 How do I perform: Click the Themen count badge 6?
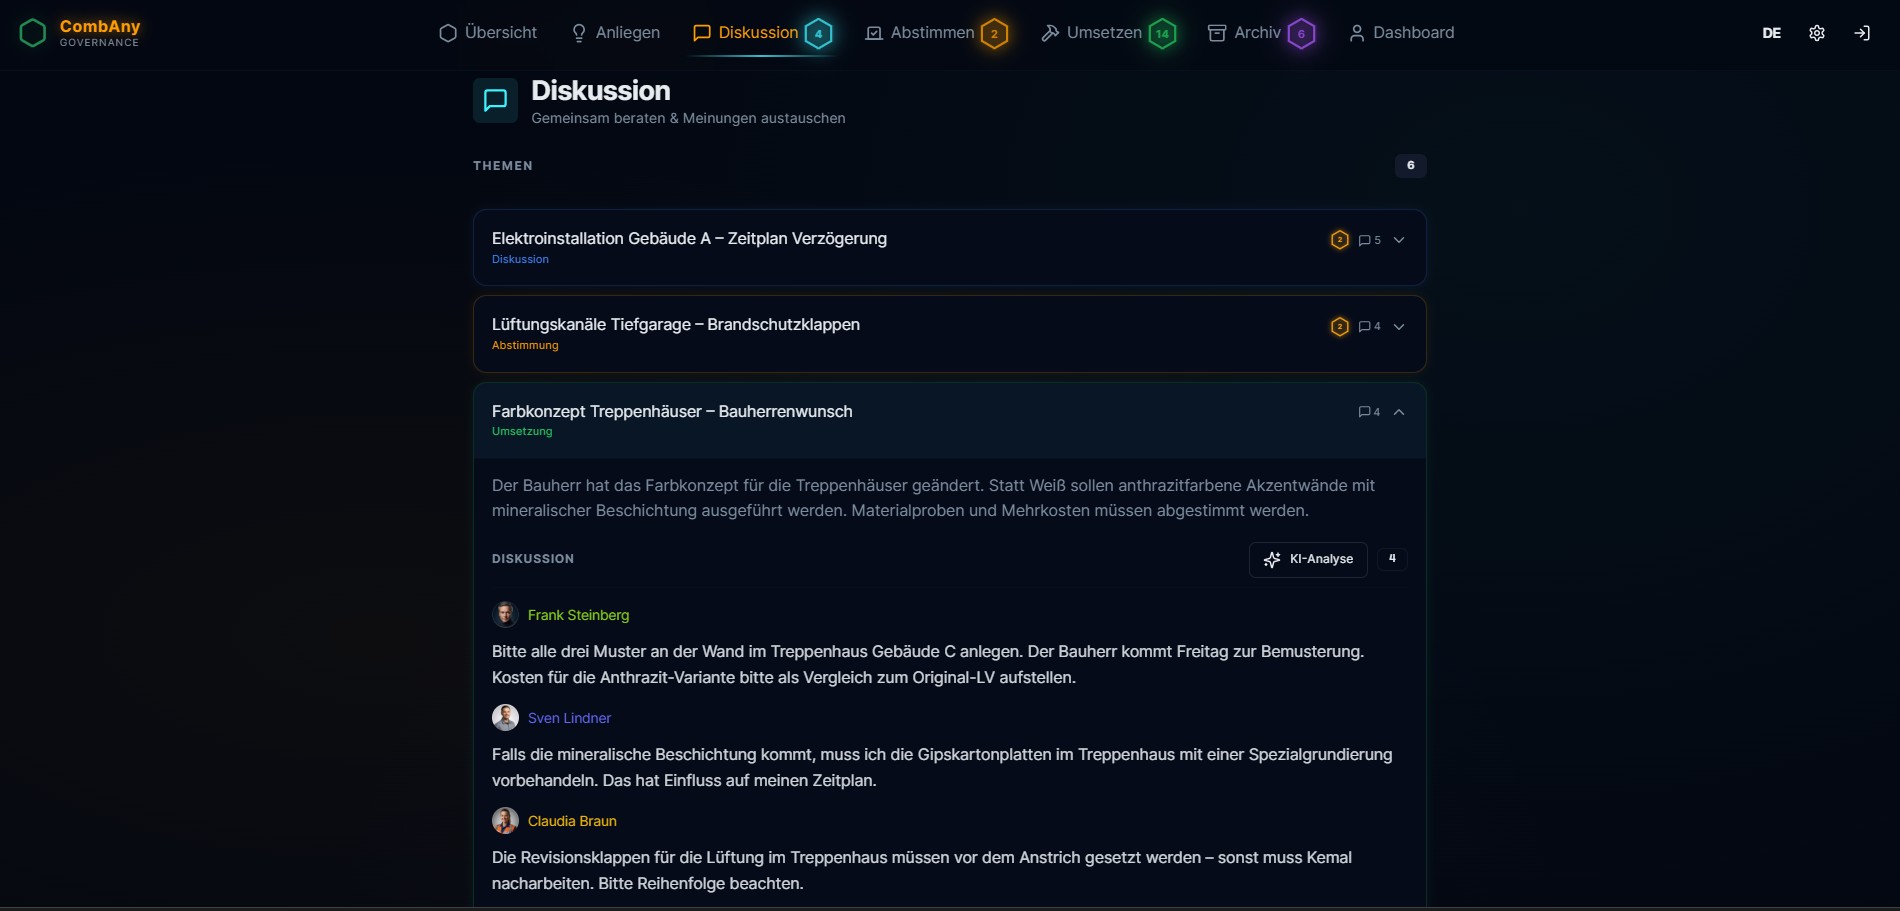pyautogui.click(x=1411, y=166)
